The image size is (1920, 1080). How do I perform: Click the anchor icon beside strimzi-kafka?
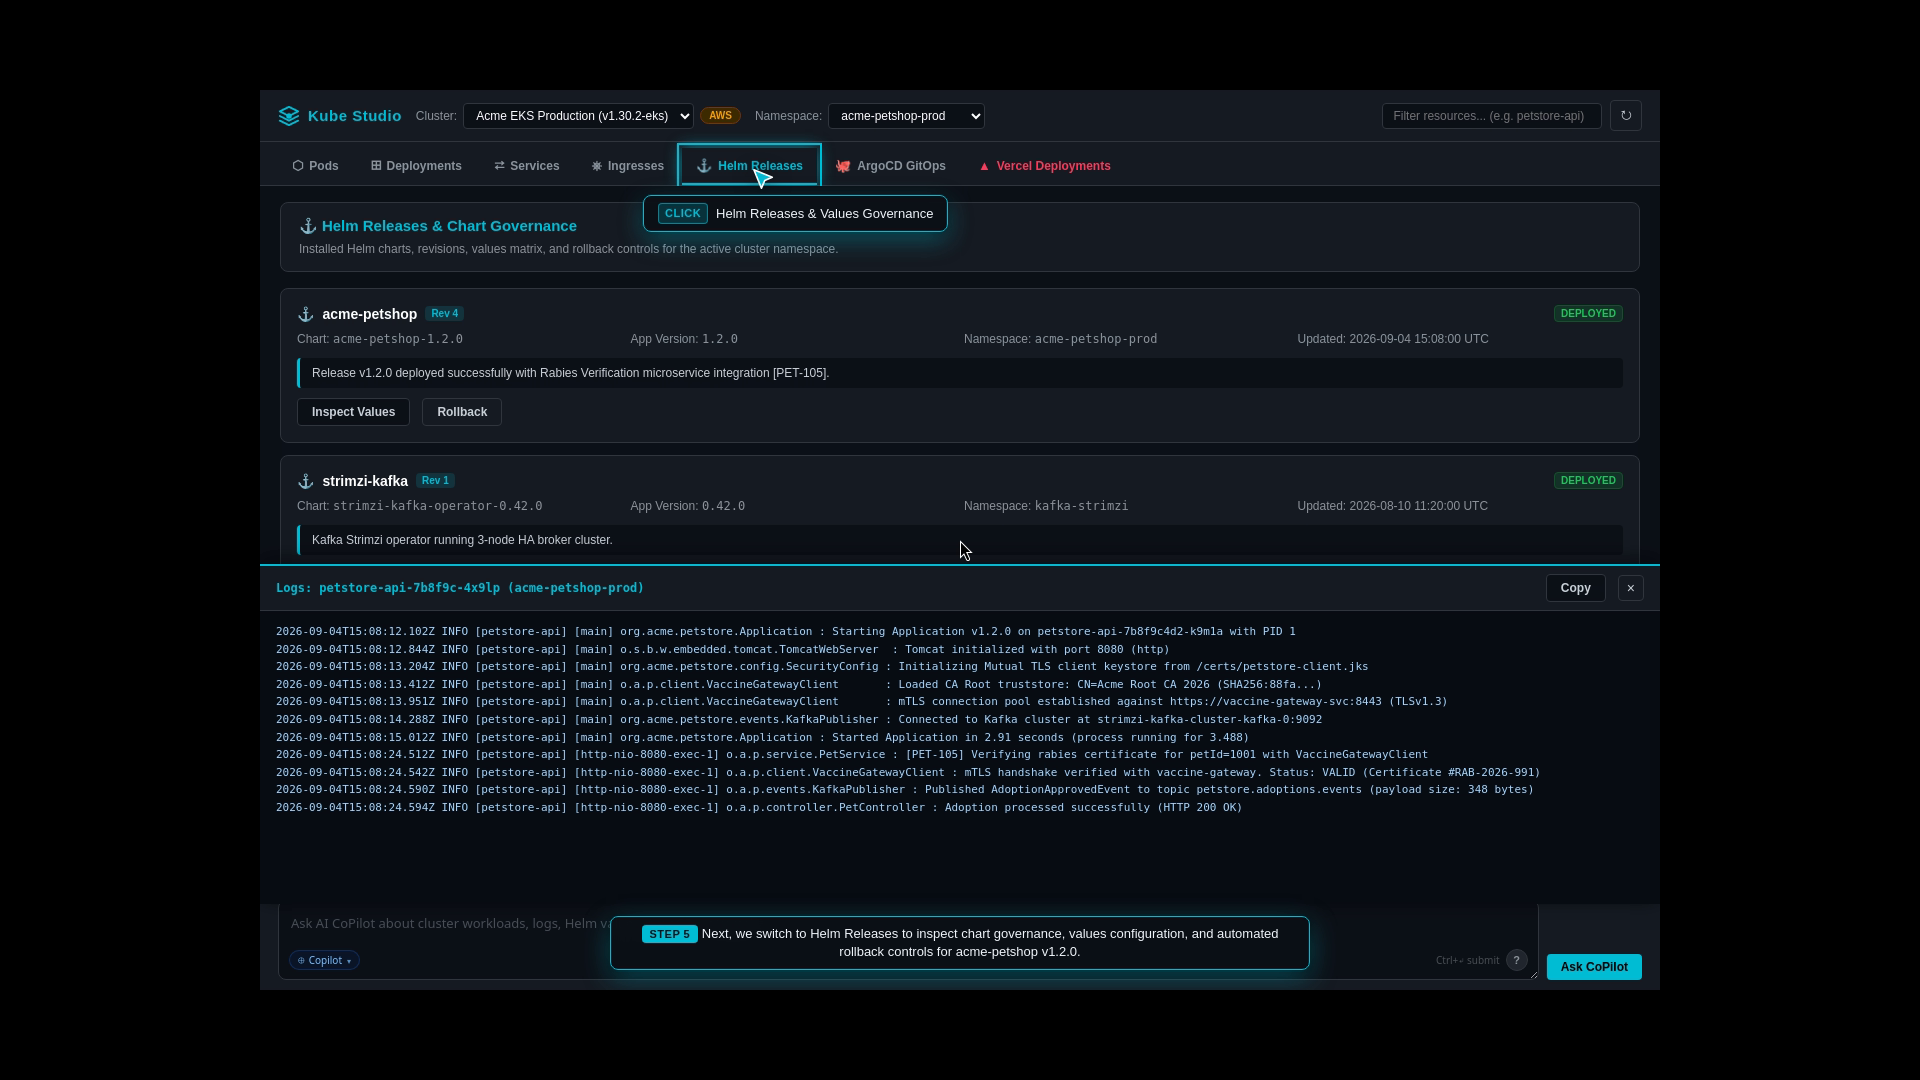[306, 481]
